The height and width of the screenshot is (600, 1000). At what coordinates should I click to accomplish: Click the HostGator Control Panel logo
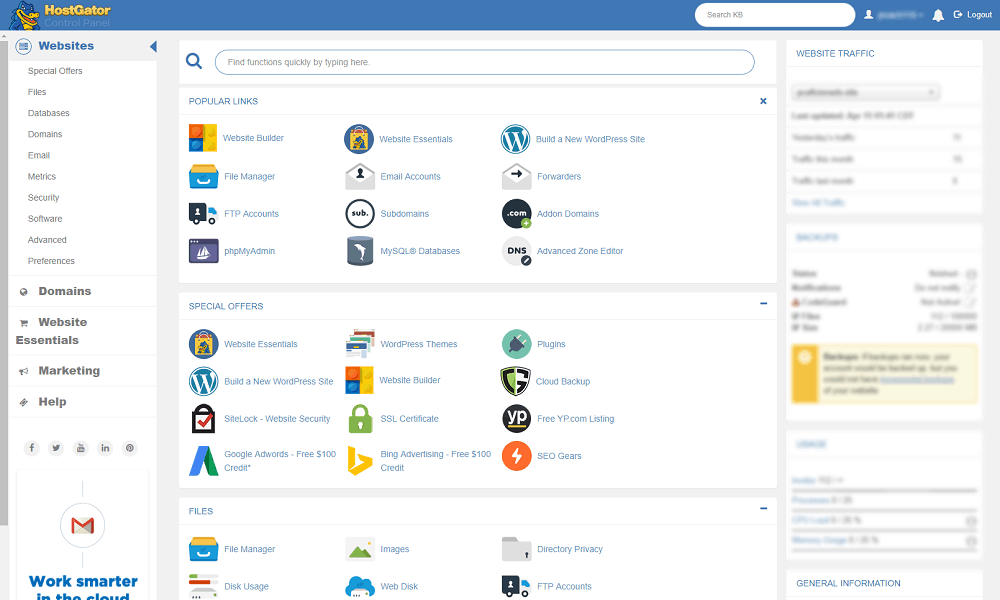(x=60, y=15)
